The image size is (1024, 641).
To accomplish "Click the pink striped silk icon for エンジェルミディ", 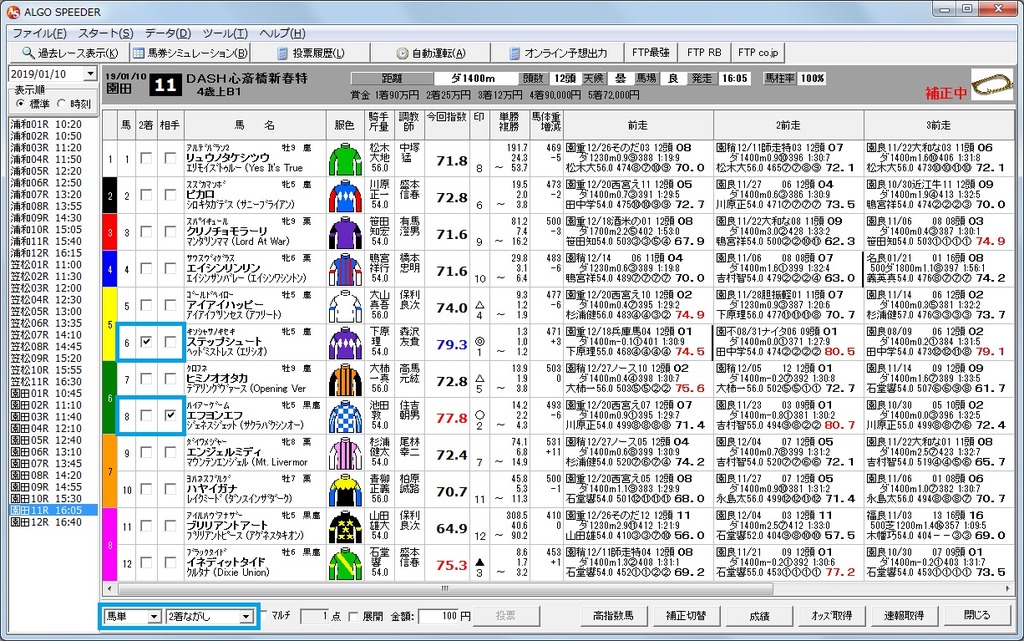I will (345, 452).
